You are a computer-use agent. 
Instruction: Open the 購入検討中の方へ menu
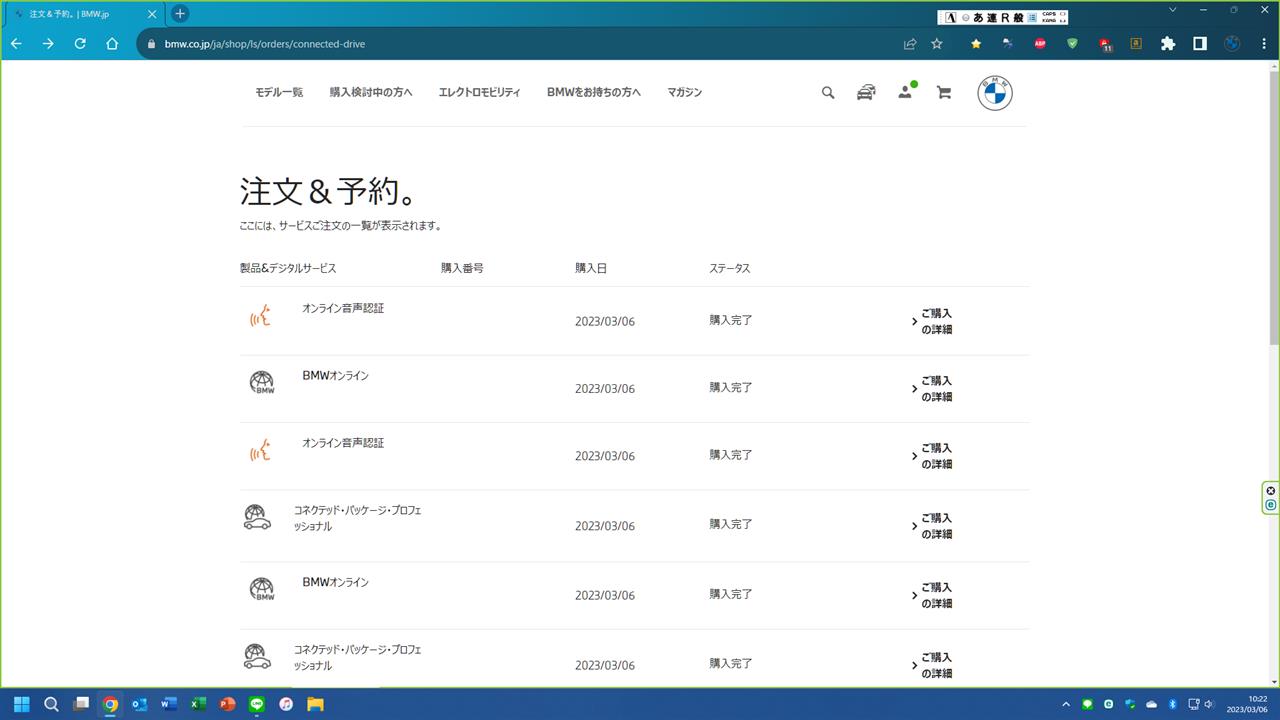pyautogui.click(x=371, y=92)
